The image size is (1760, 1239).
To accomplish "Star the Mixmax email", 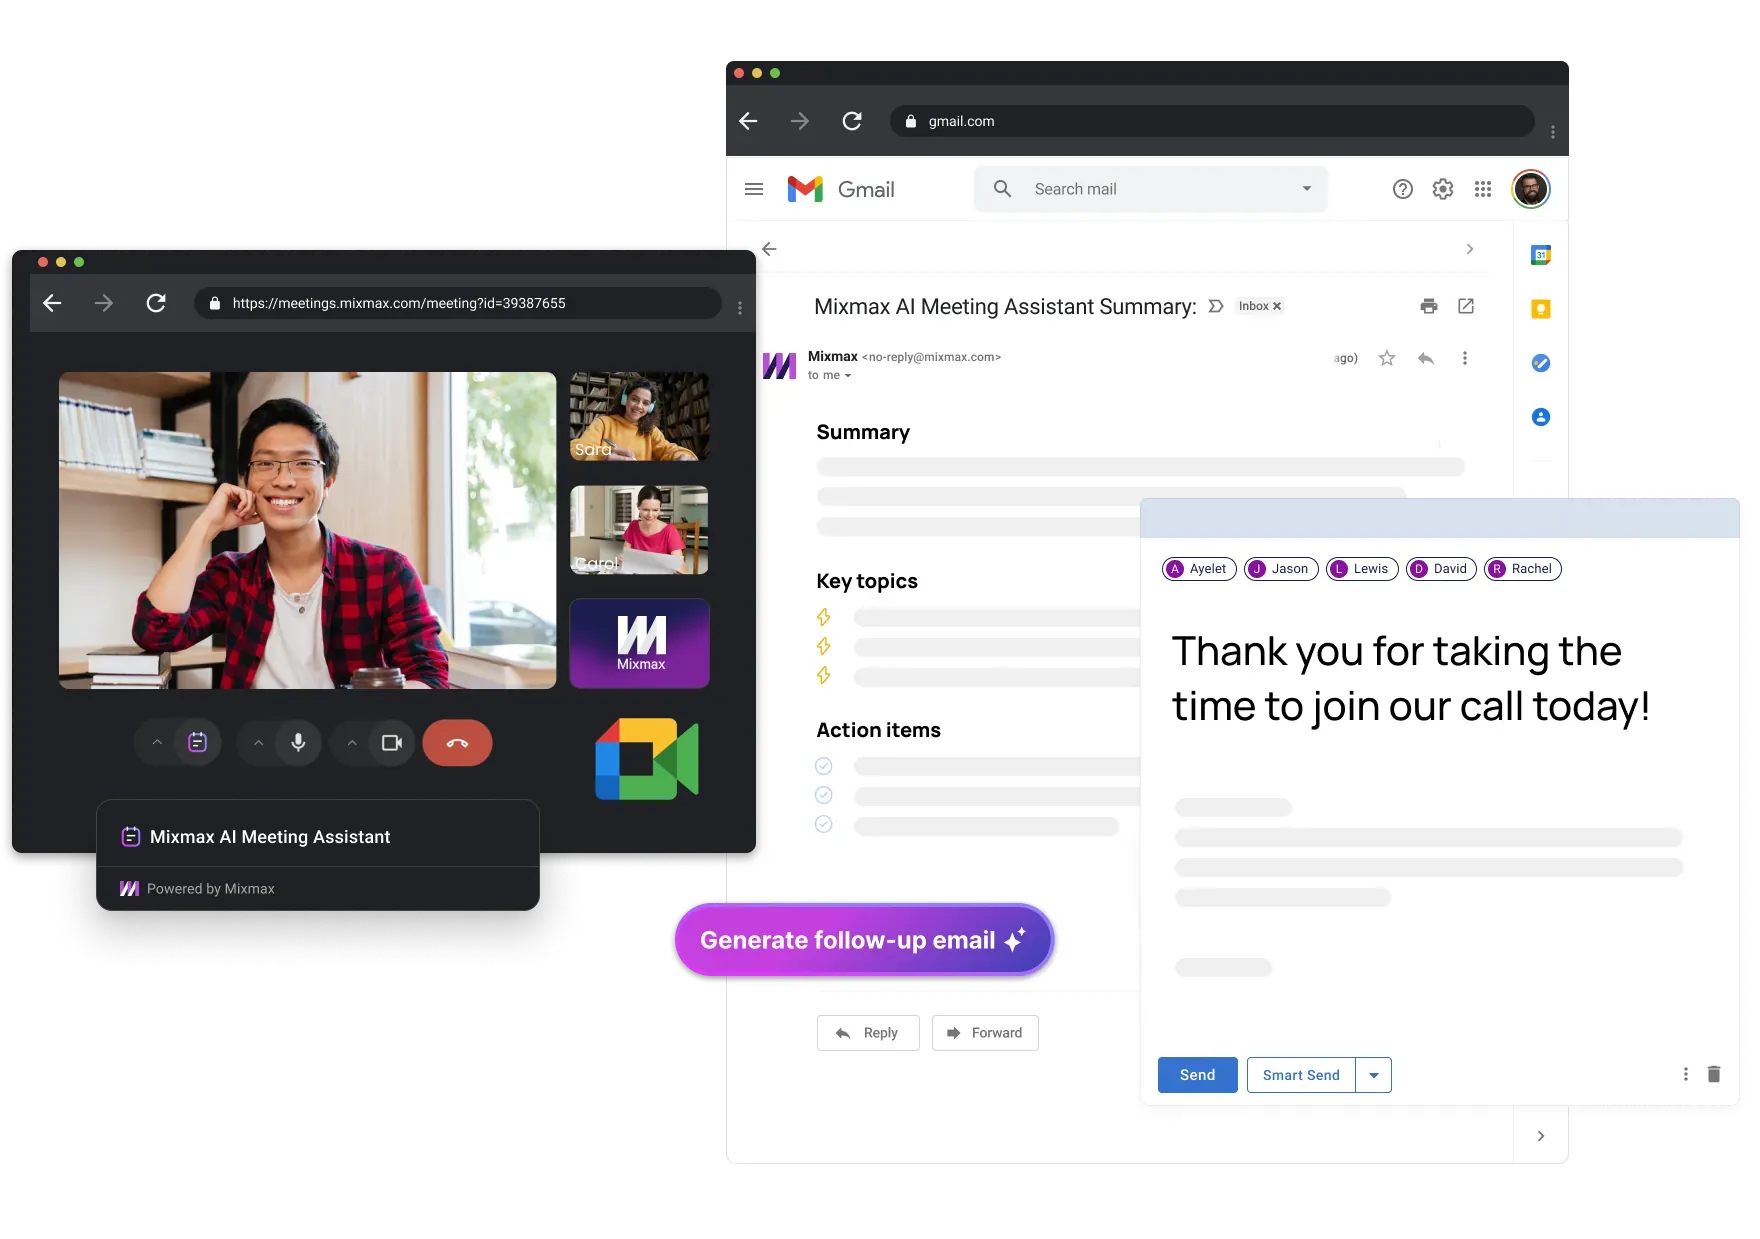I will pyautogui.click(x=1387, y=358).
